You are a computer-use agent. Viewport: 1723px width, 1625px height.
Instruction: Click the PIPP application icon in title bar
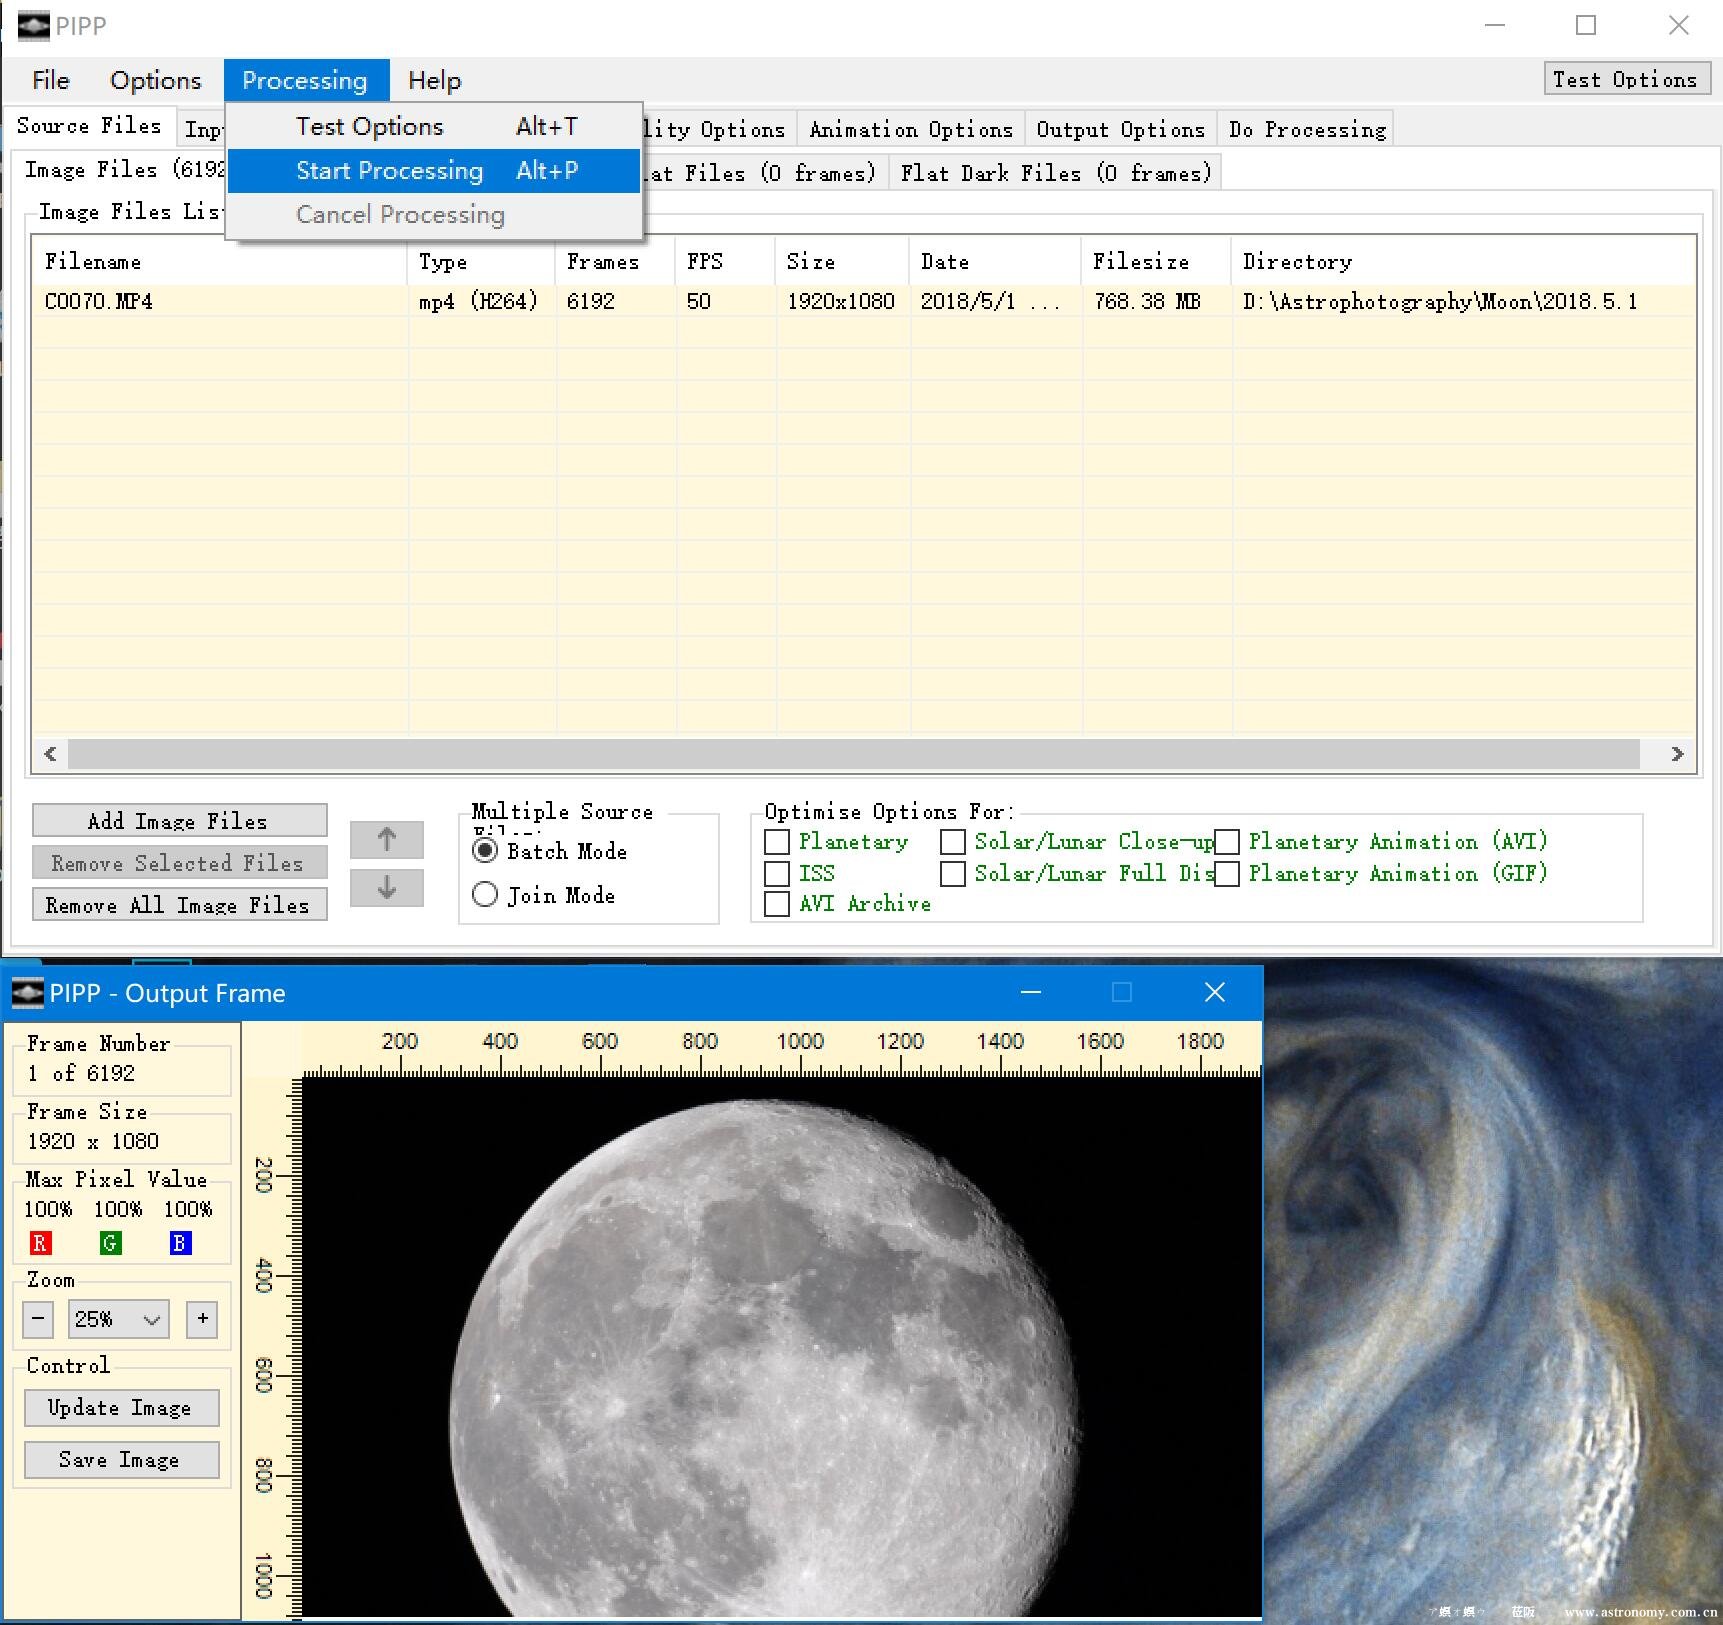33,25
